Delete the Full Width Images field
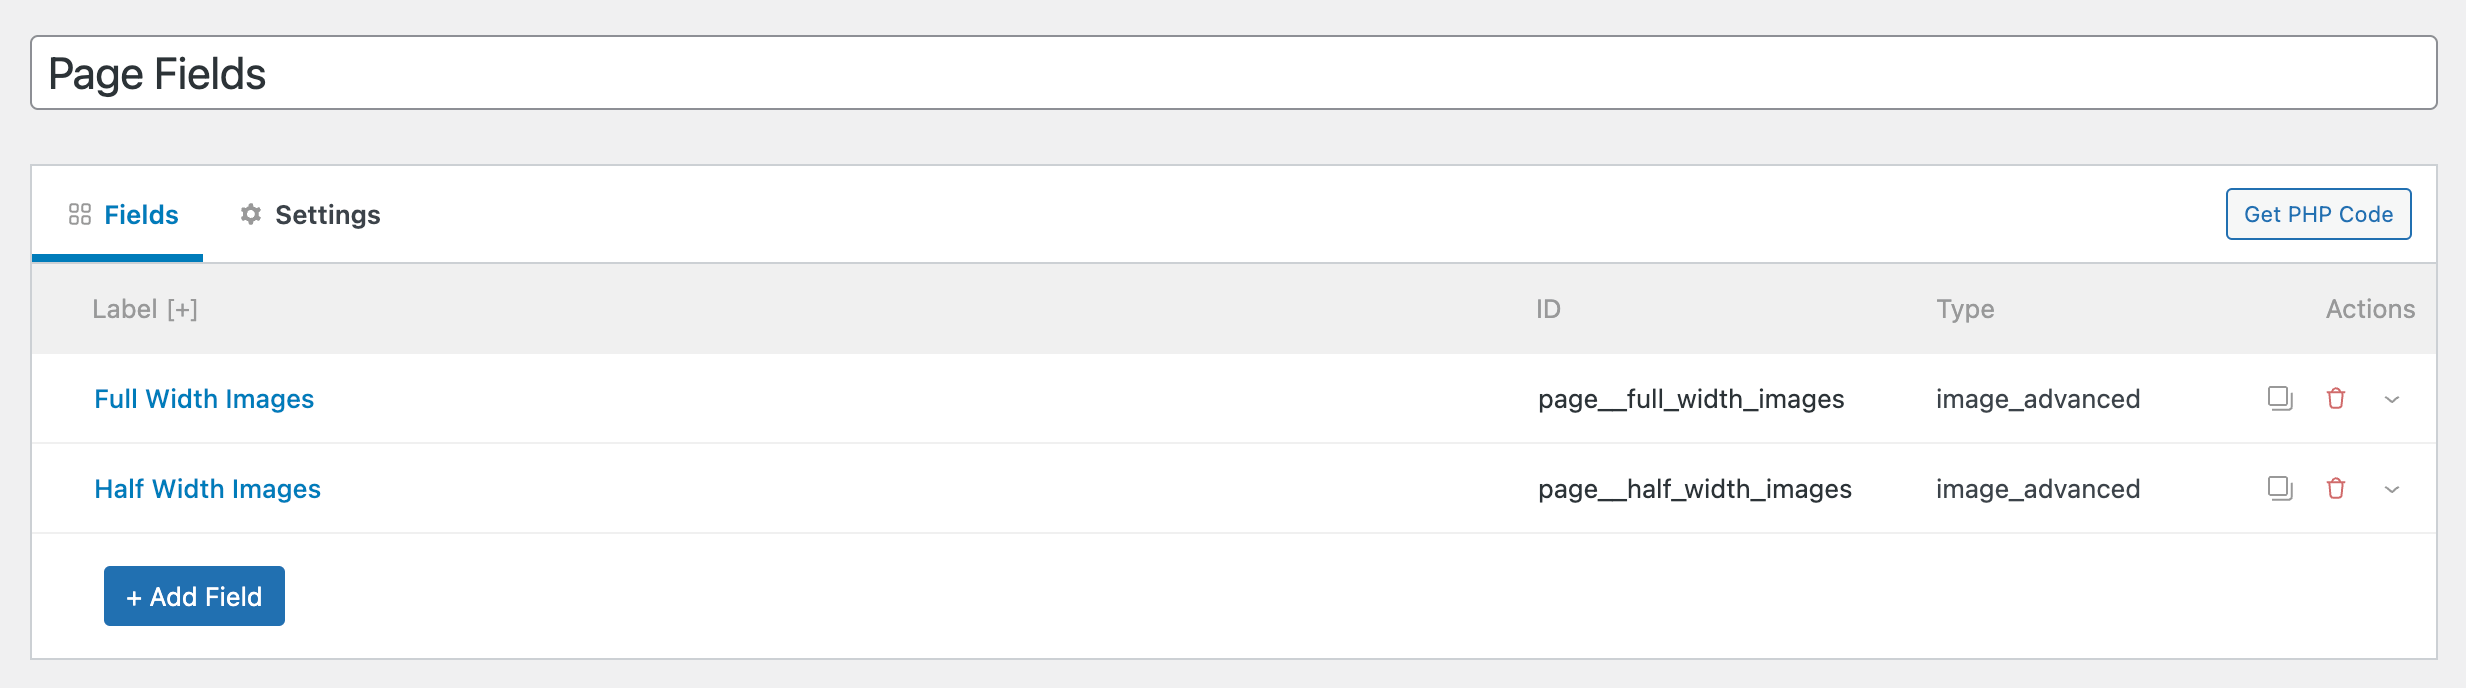 (2336, 398)
